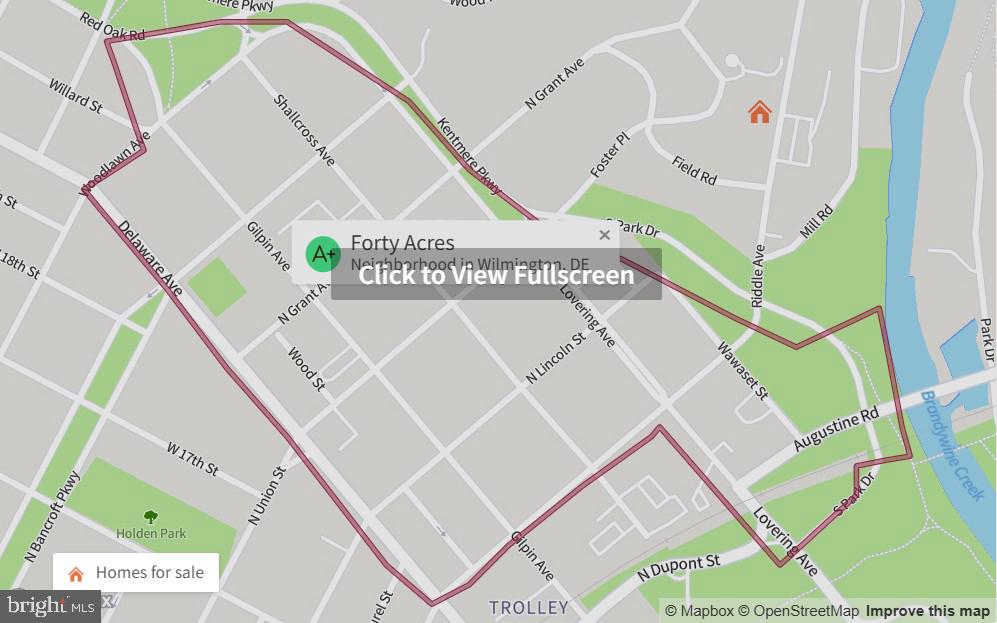This screenshot has height=623, width=997.
Task: Click the Delaware Ave street label
Action: (x=150, y=258)
